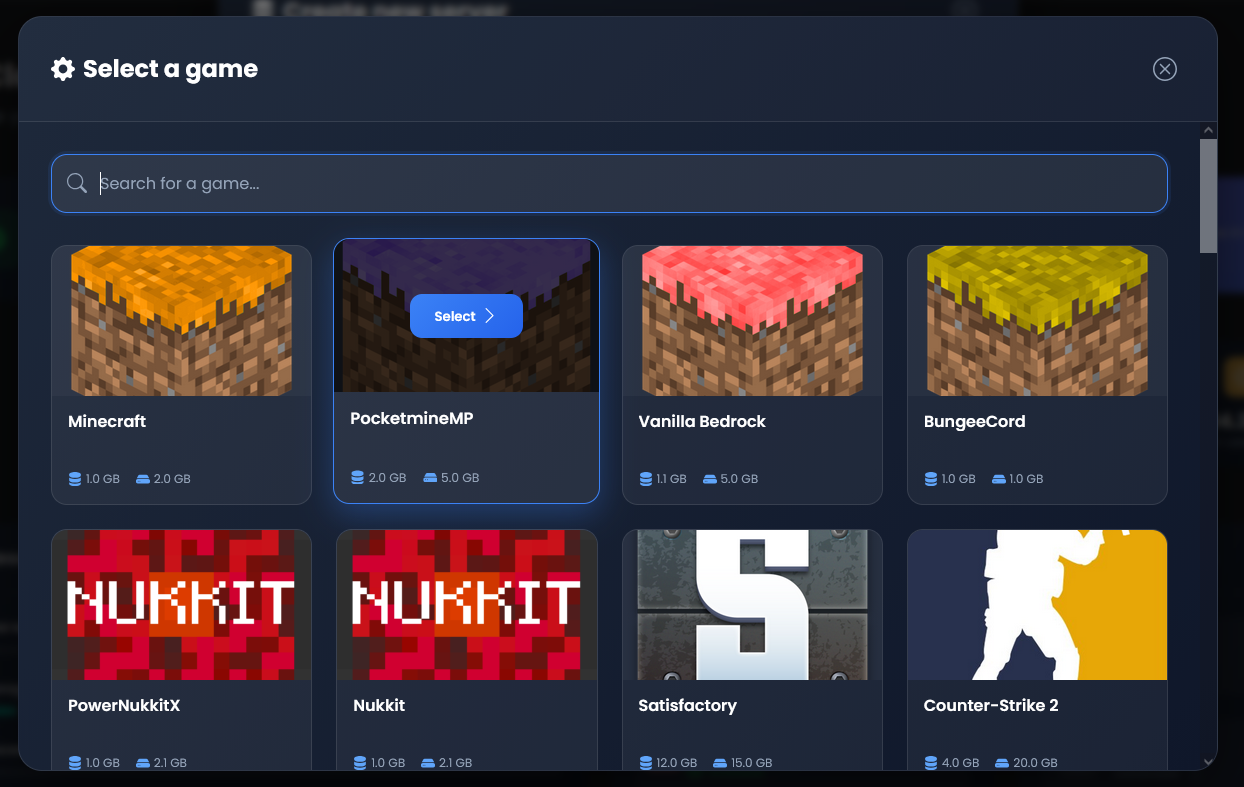The width and height of the screenshot is (1244, 787).
Task: Click the Minecraft grass block thumbnail
Action: [181, 321]
